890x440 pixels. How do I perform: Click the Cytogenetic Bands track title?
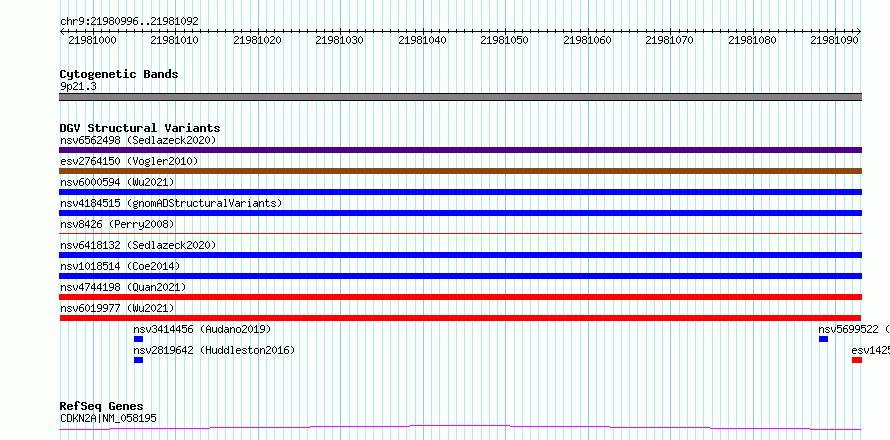click(119, 74)
